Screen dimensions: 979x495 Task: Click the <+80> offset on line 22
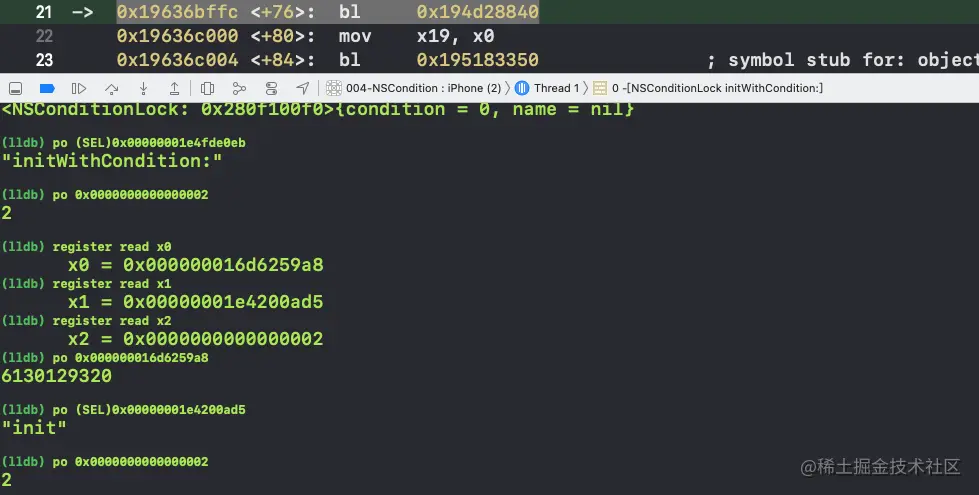coord(283,36)
